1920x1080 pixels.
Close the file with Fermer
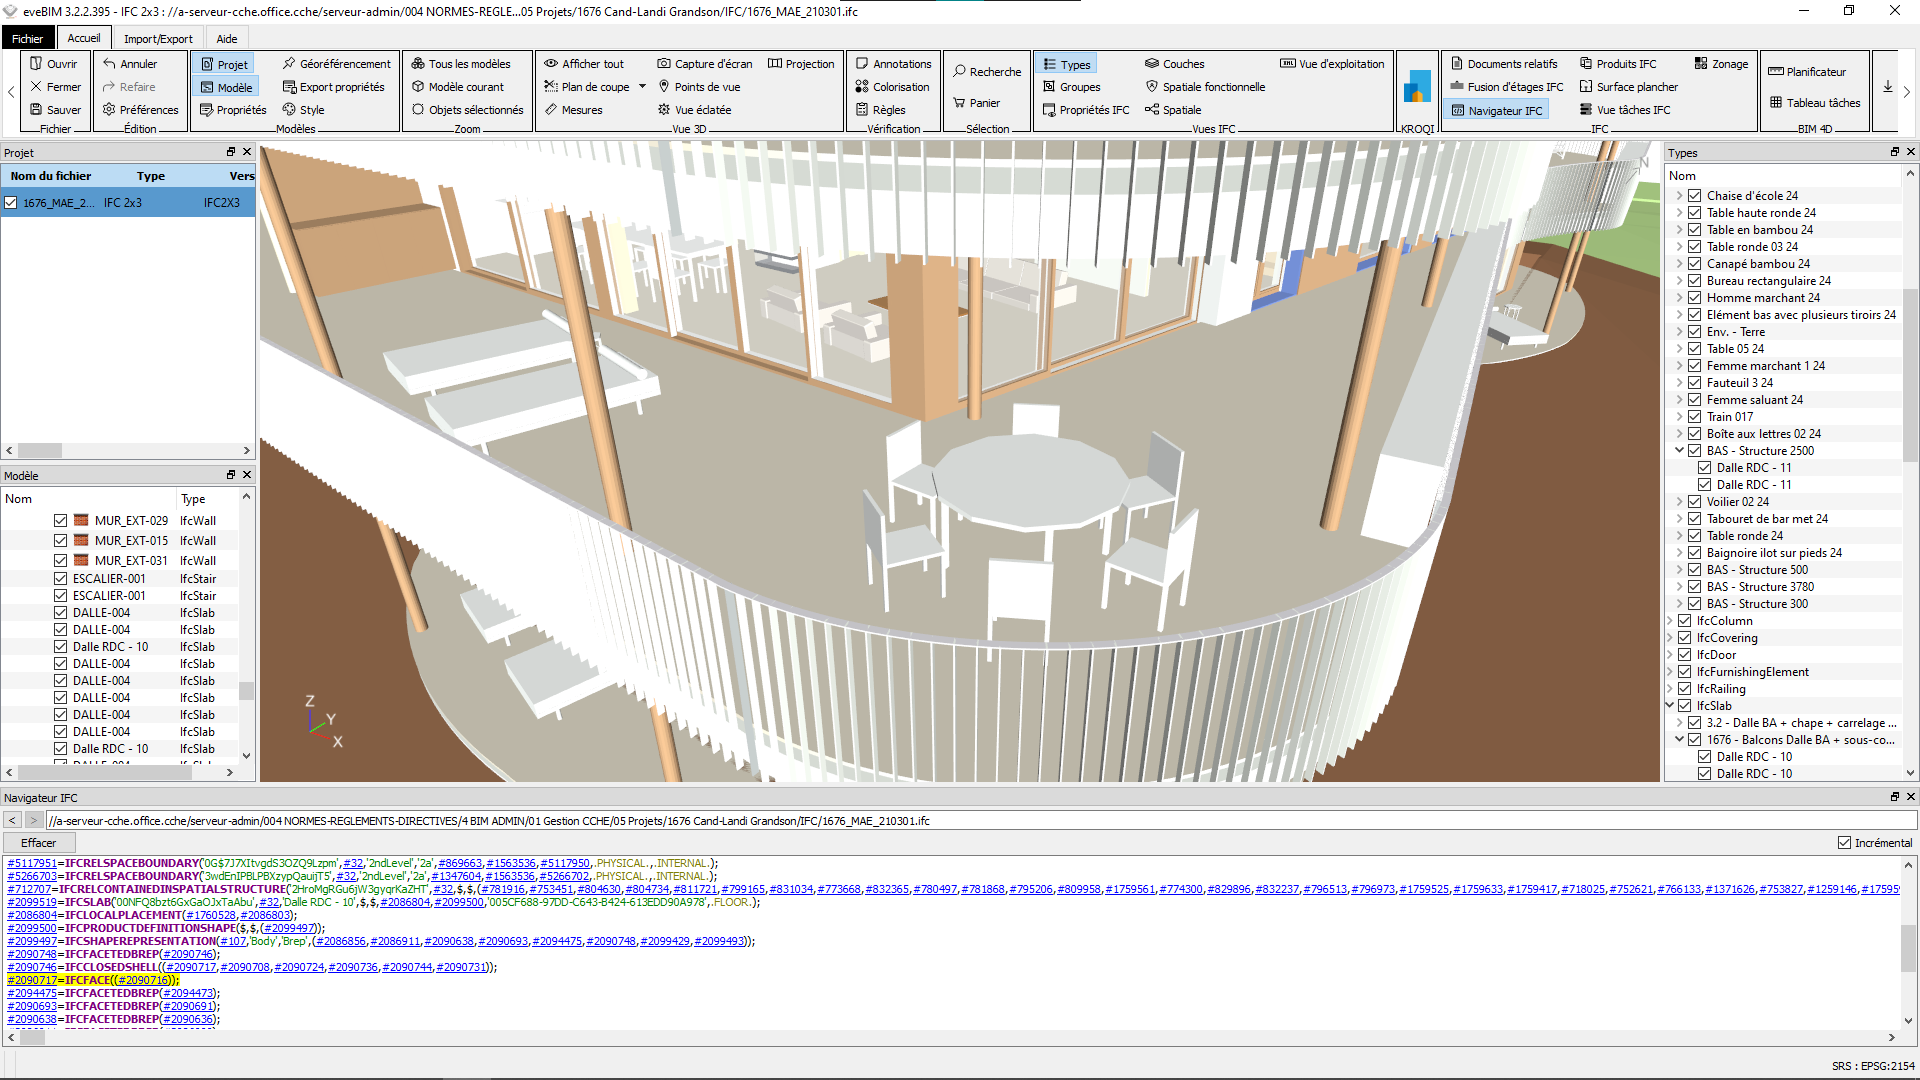click(55, 87)
